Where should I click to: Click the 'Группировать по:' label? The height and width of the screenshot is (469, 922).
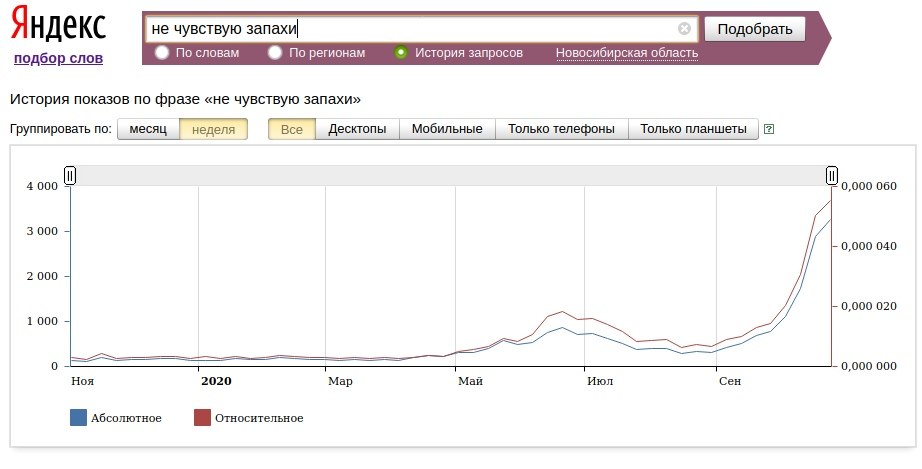tap(61, 129)
